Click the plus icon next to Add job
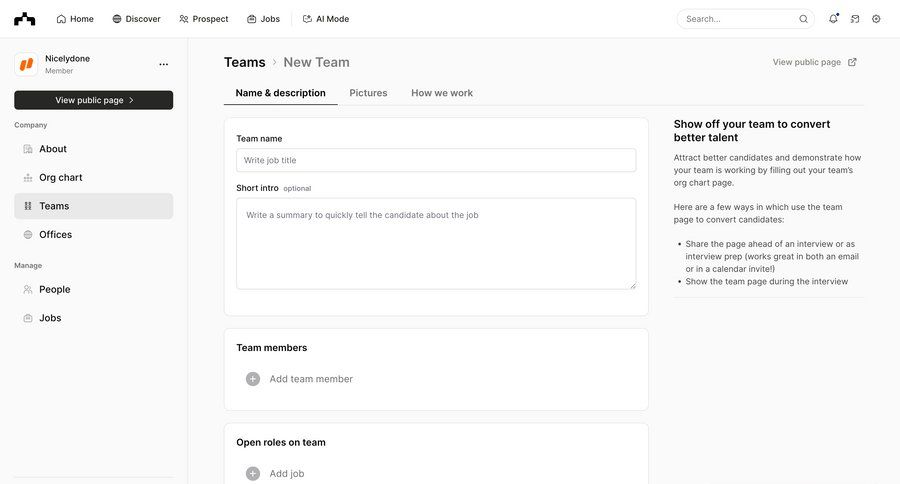Image resolution: width=900 pixels, height=484 pixels. 253,474
